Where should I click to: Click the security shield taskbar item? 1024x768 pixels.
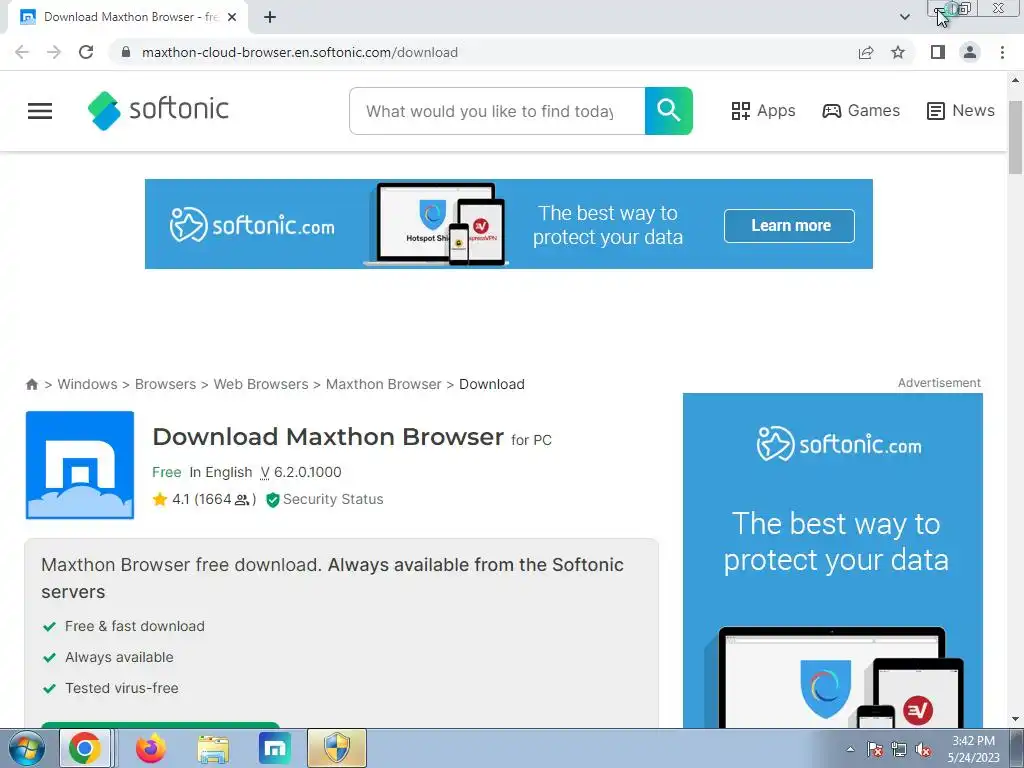click(x=337, y=748)
